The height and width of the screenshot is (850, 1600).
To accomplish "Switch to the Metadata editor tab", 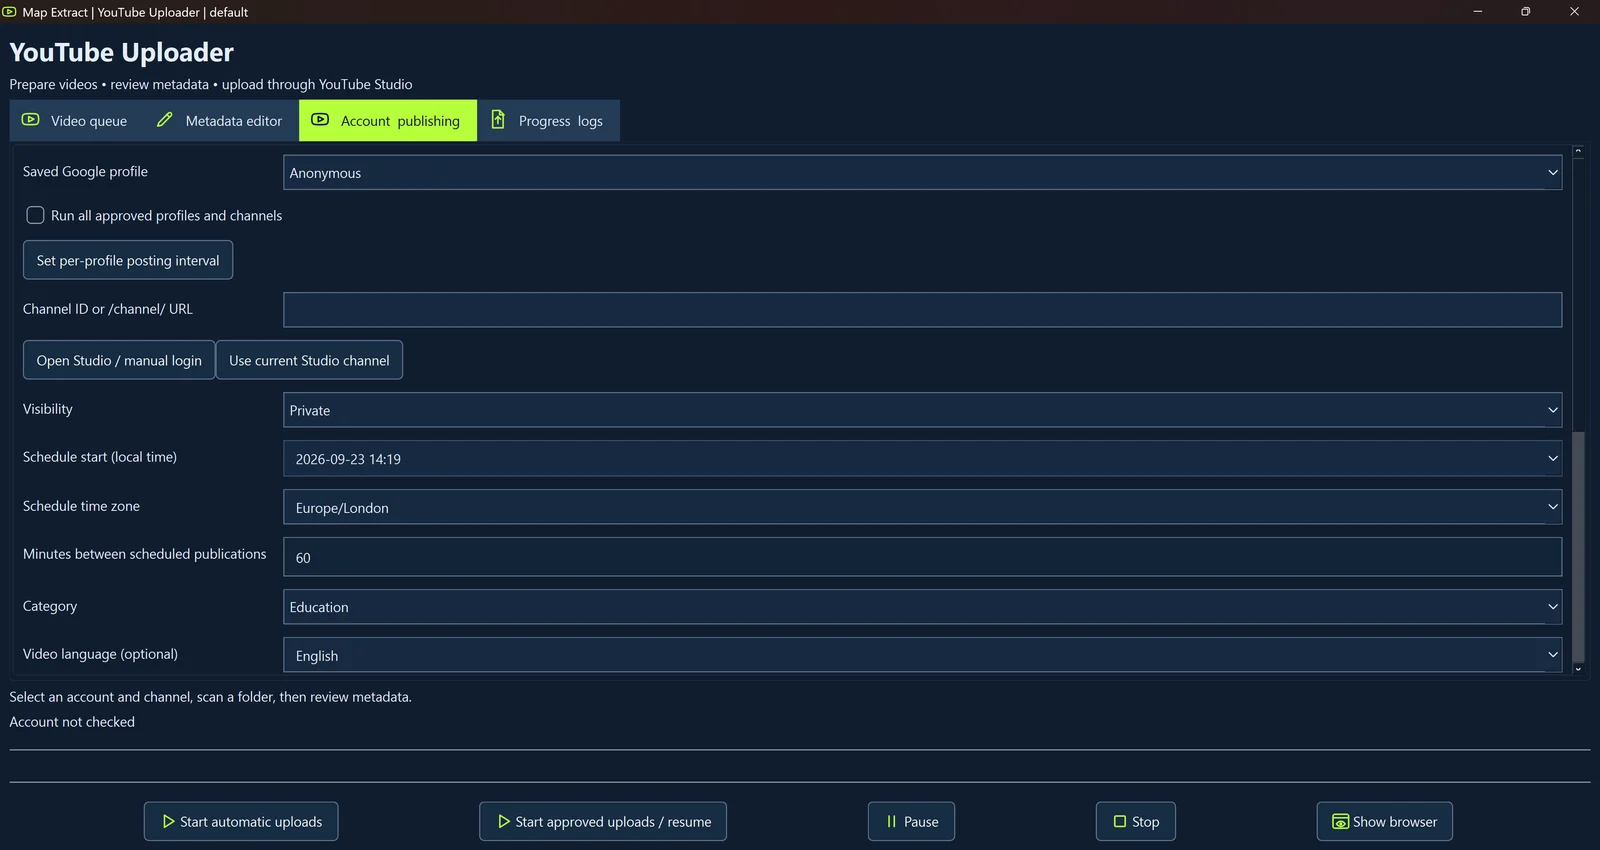I will 220,121.
